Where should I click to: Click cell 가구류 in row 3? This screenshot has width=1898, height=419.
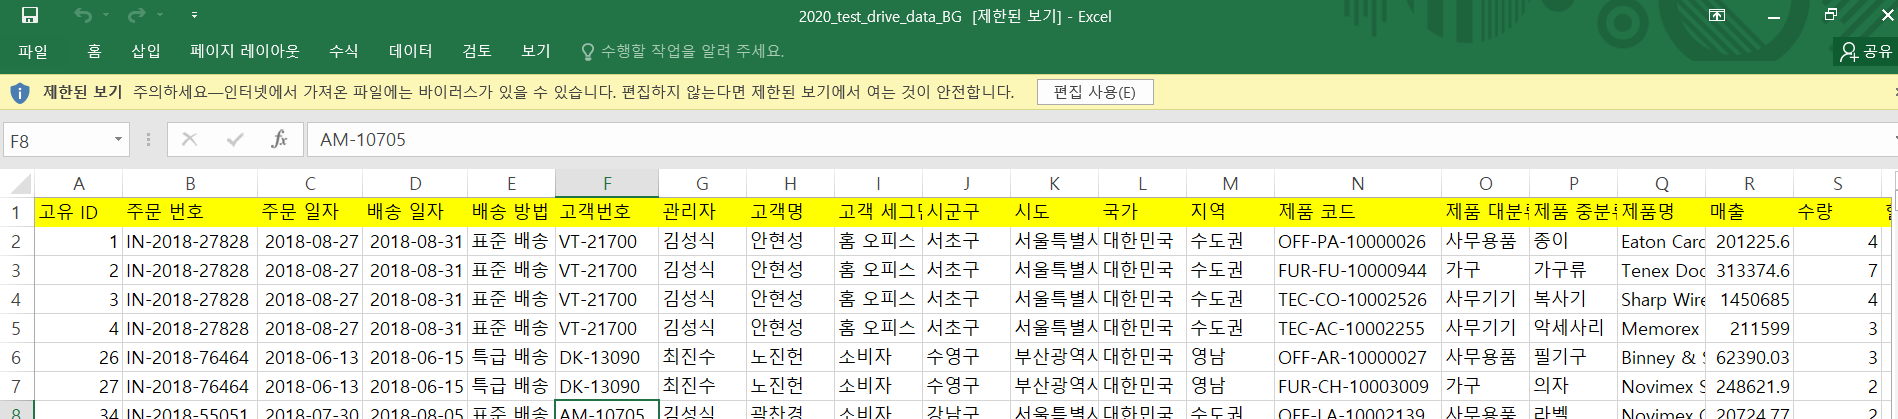pos(1573,270)
